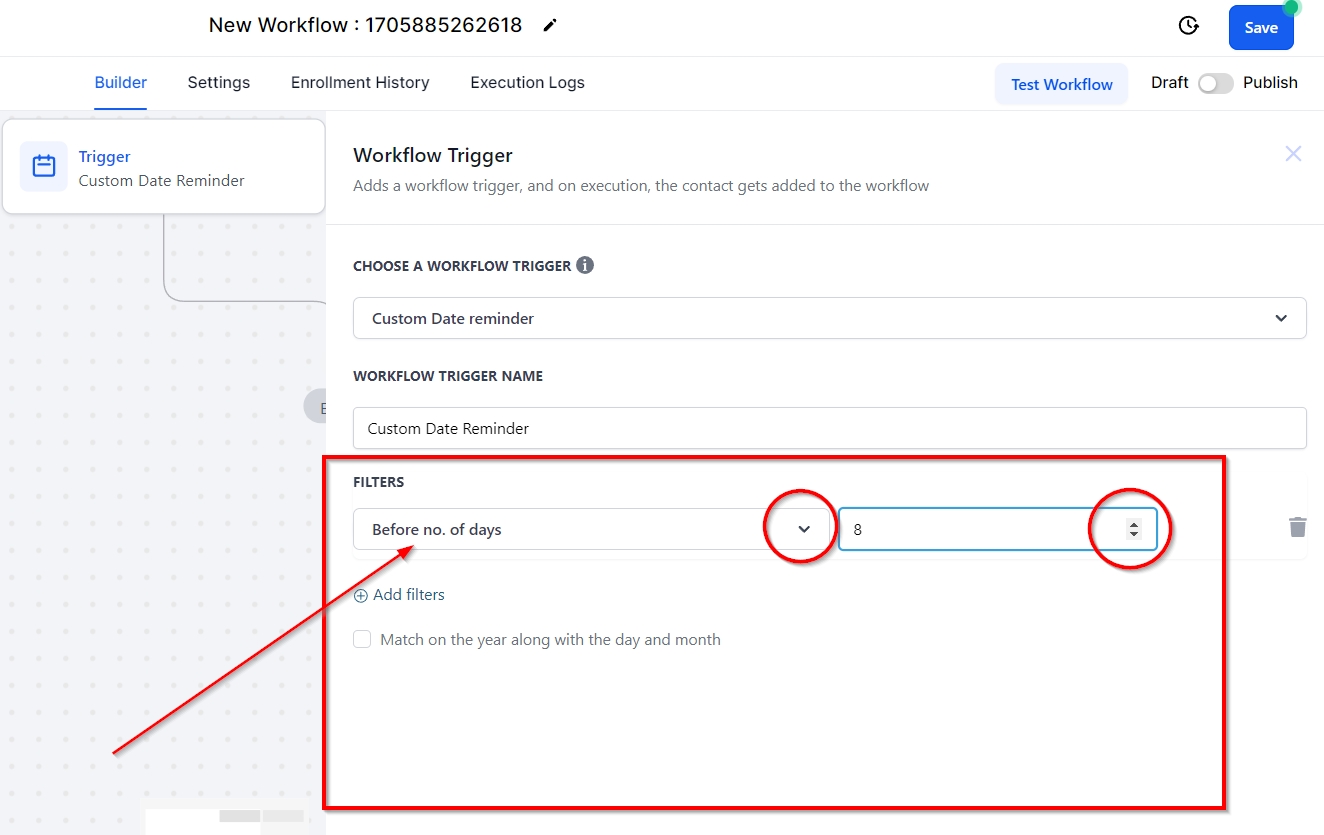Image resolution: width=1324 pixels, height=835 pixels.
Task: Click info icon beside Choose a Workflow Trigger
Action: click(x=585, y=266)
